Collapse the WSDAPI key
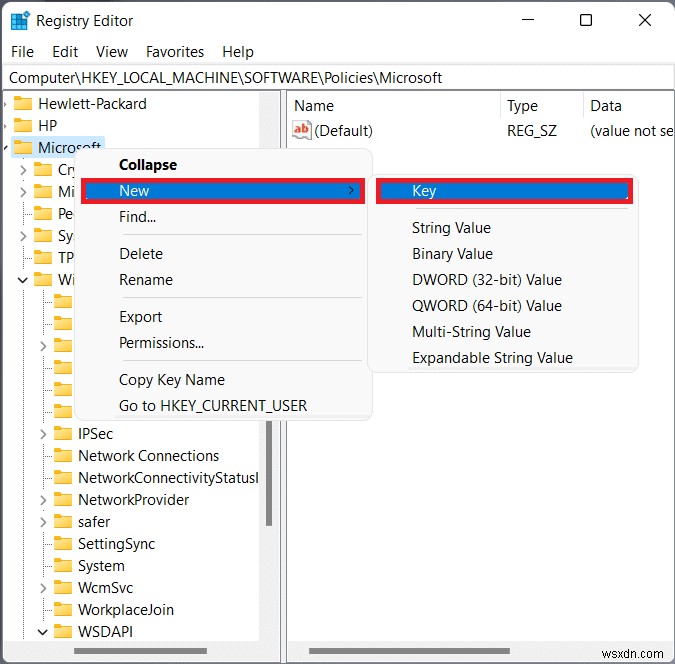The width and height of the screenshot is (675, 664). [43, 632]
